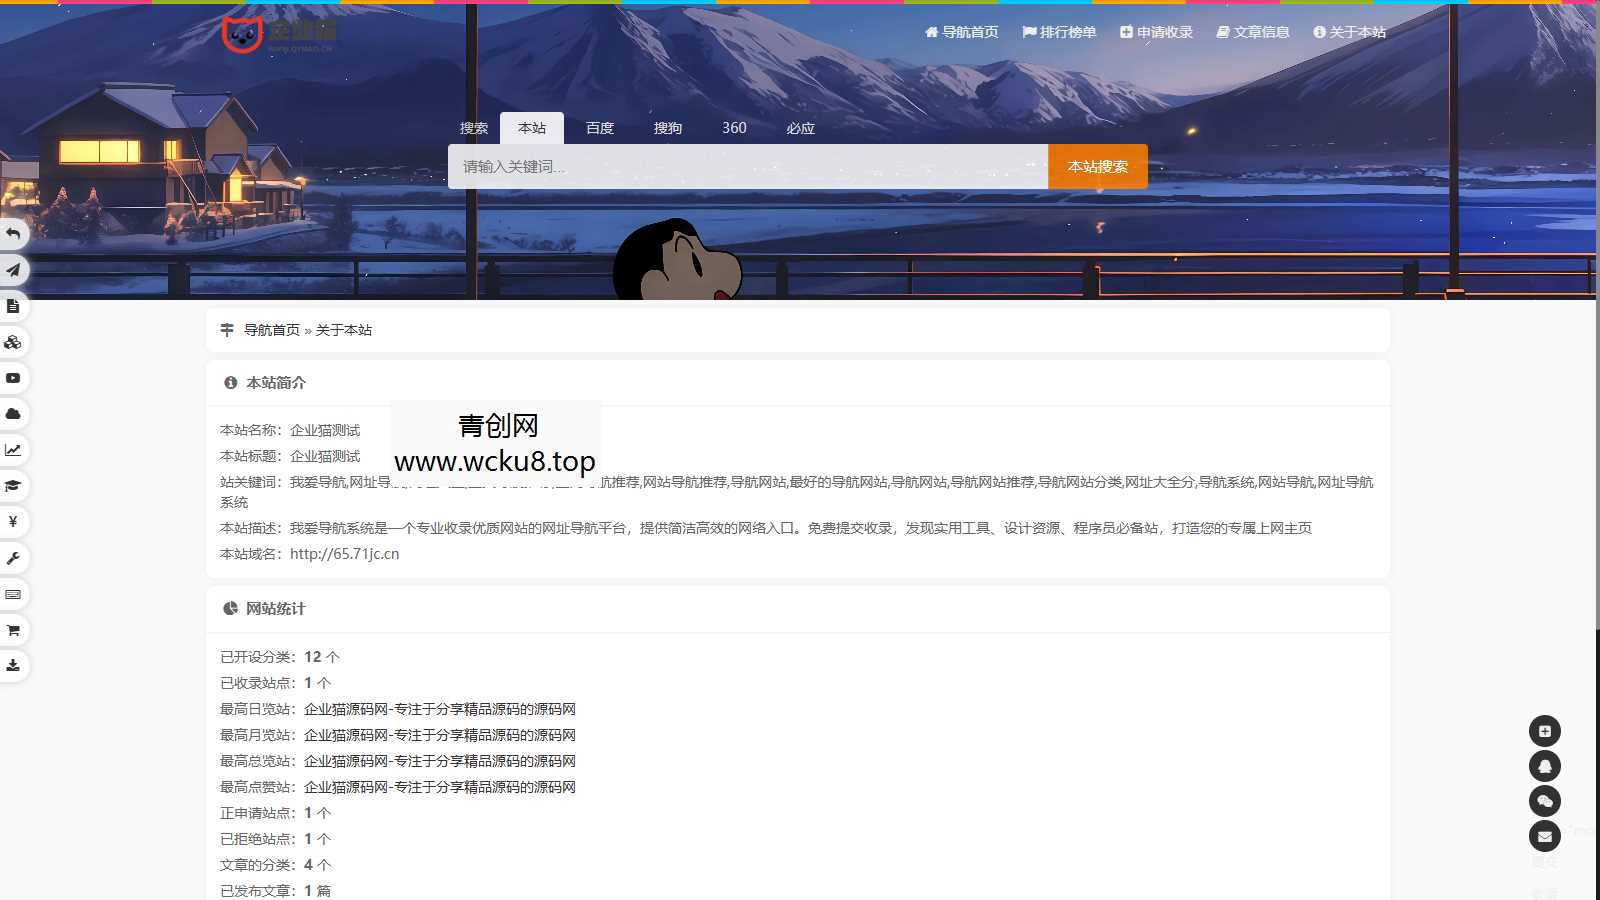
Task: Switch to 必应 search engine
Action: tap(801, 128)
